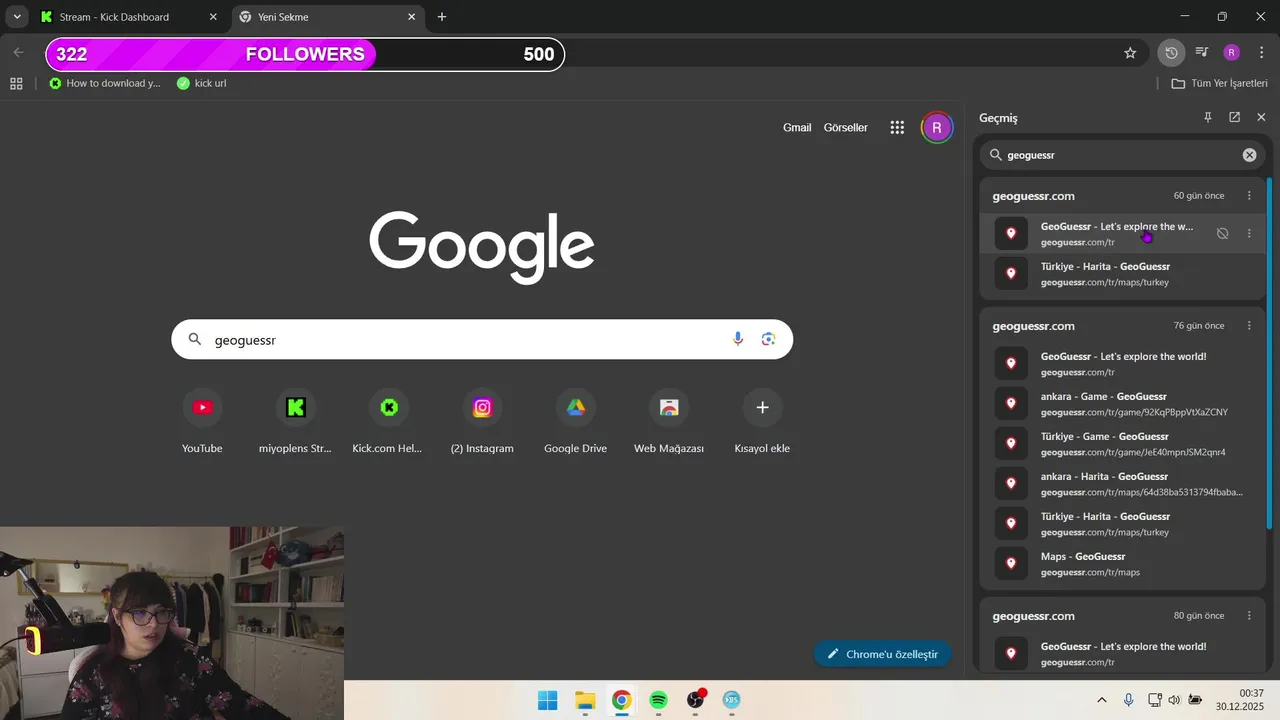Open 'Maps - GeoGuessr' history entry
1280x720 pixels.
pyautogui.click(x=1122, y=564)
